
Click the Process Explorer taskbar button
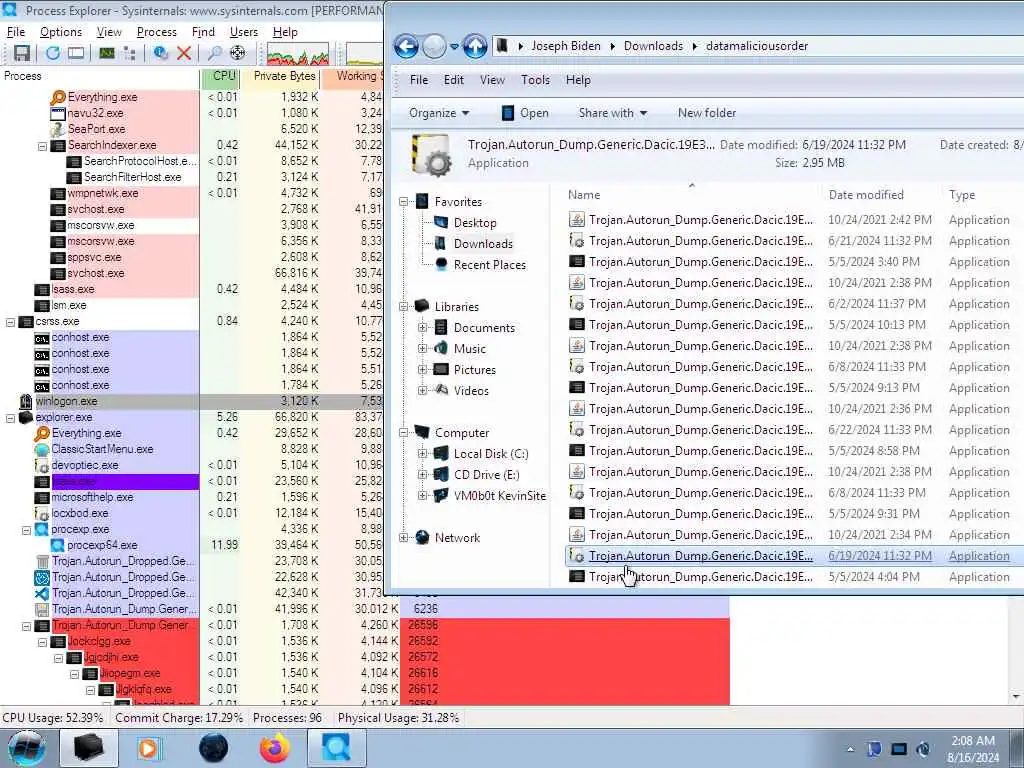pyautogui.click(x=336, y=748)
